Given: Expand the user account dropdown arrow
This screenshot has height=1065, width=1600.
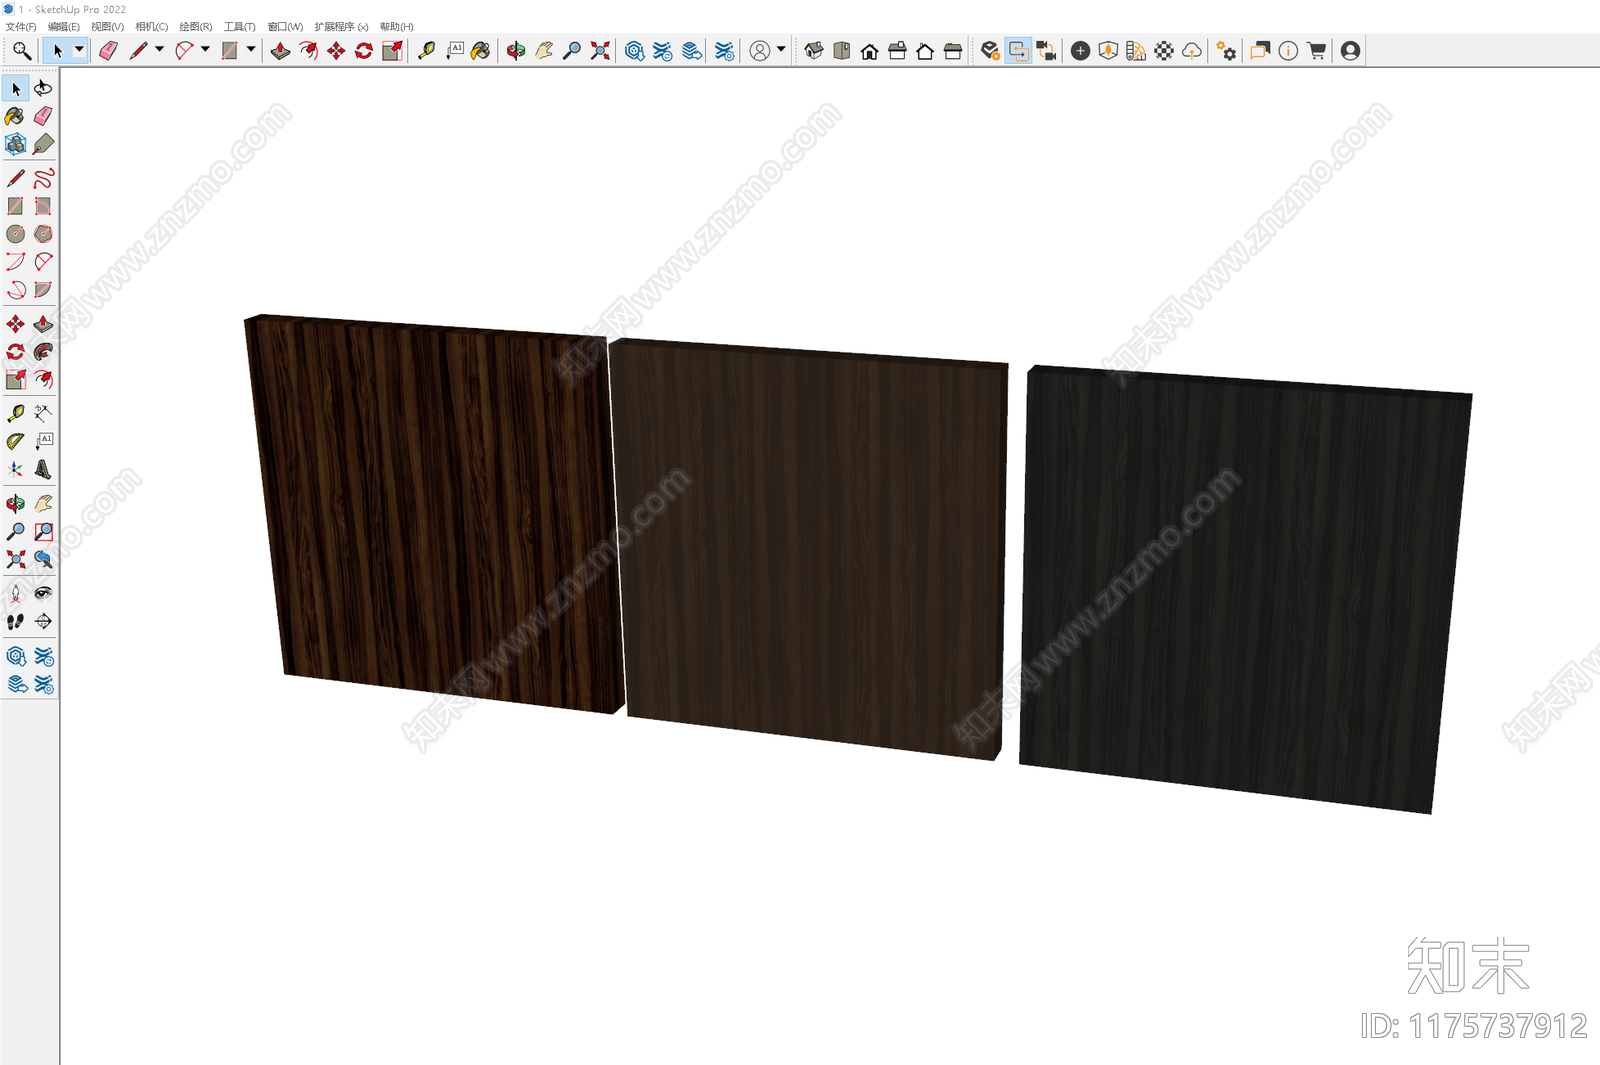Looking at the screenshot, I should (781, 49).
